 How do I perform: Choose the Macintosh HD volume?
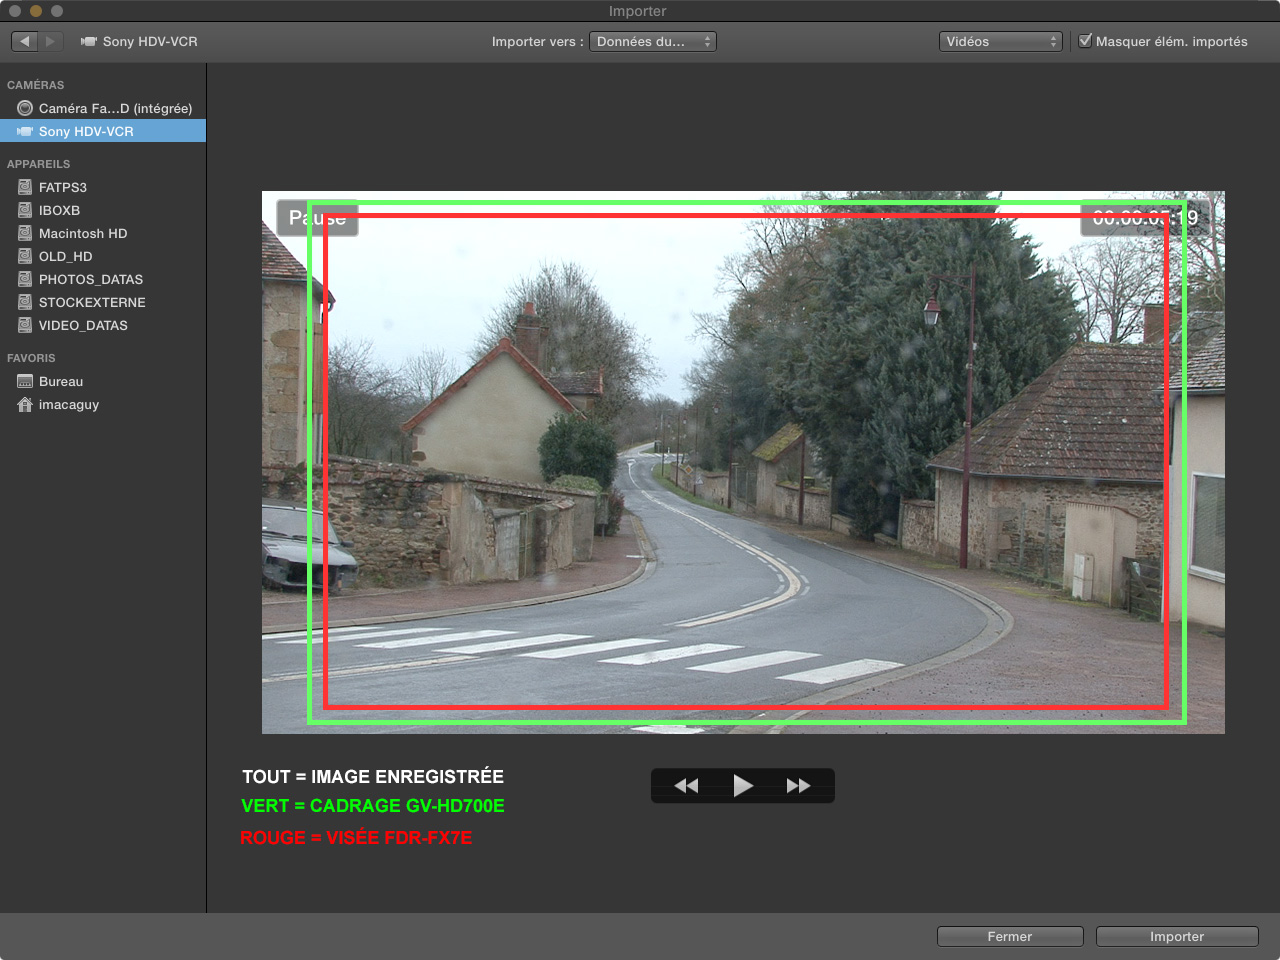82,233
